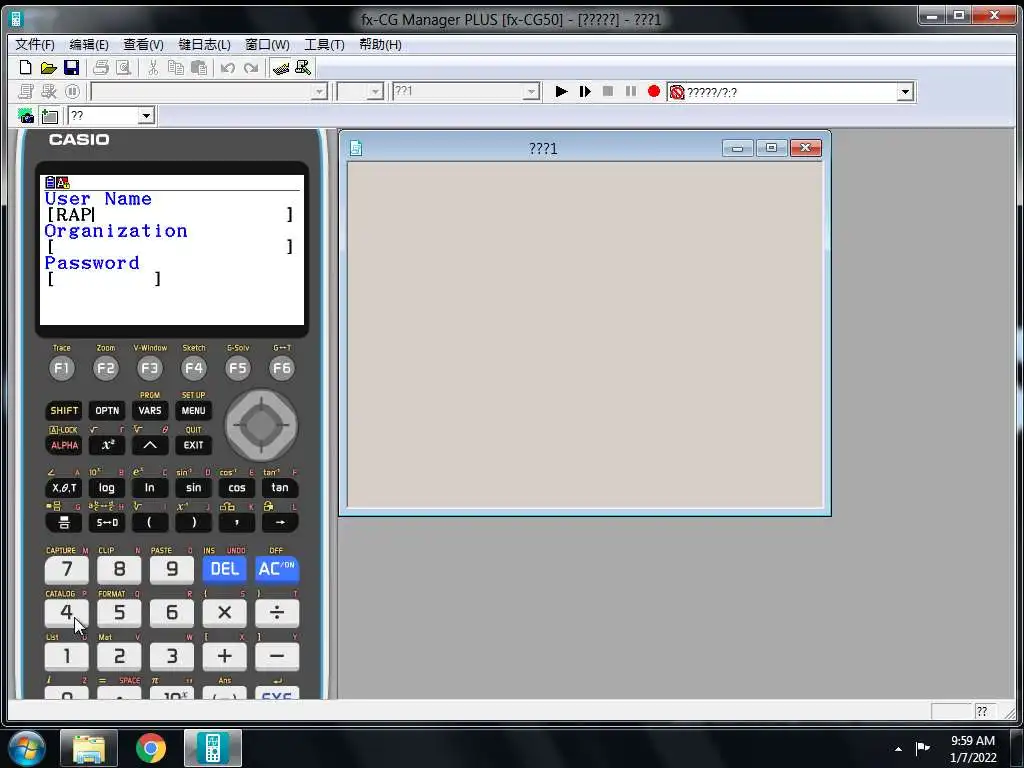Open the 窗口(W) menu
The width and height of the screenshot is (1024, 768).
click(x=267, y=44)
